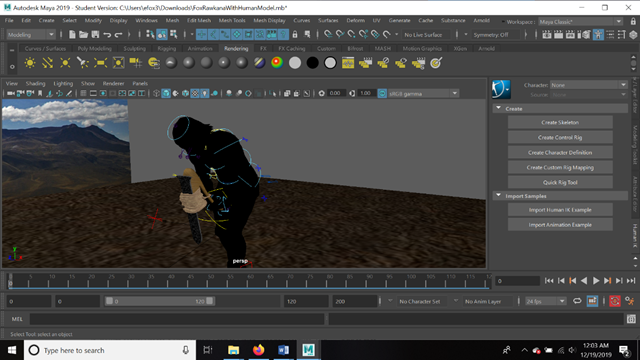Click the range slider handle near 120
This screenshot has height=360, width=640.
[x=210, y=301]
